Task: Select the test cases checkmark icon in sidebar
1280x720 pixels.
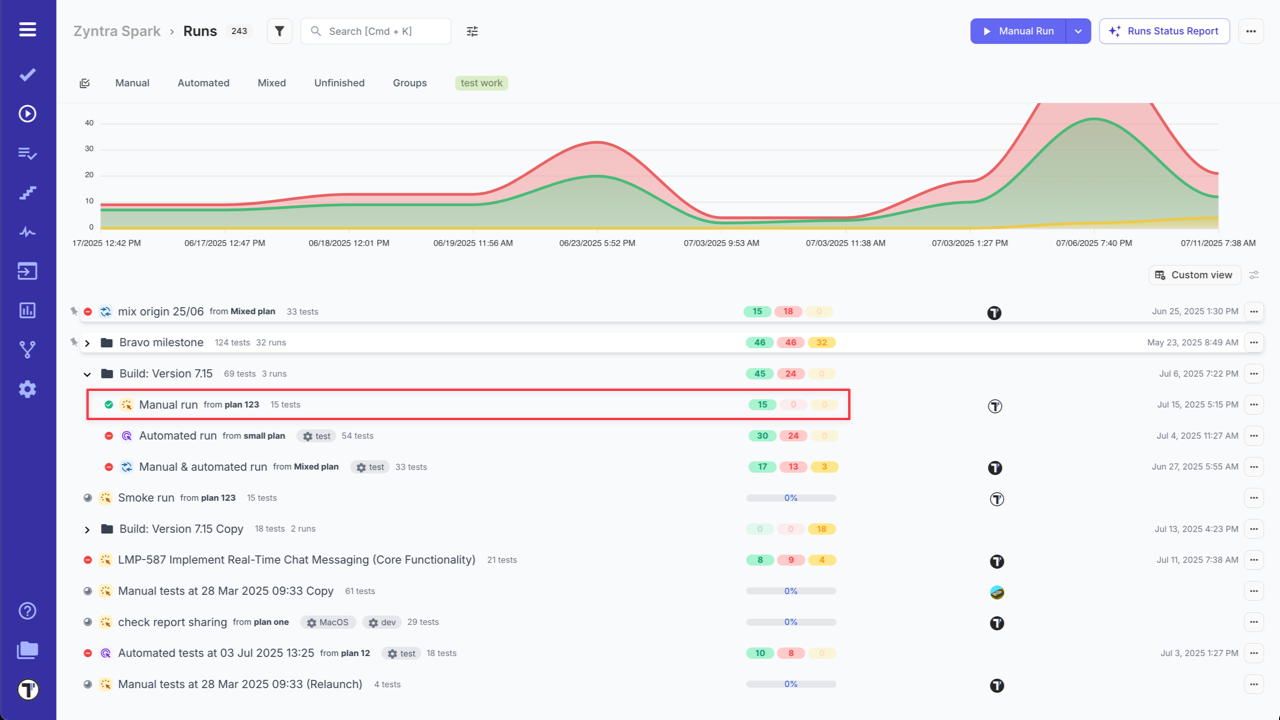Action: pyautogui.click(x=27, y=74)
